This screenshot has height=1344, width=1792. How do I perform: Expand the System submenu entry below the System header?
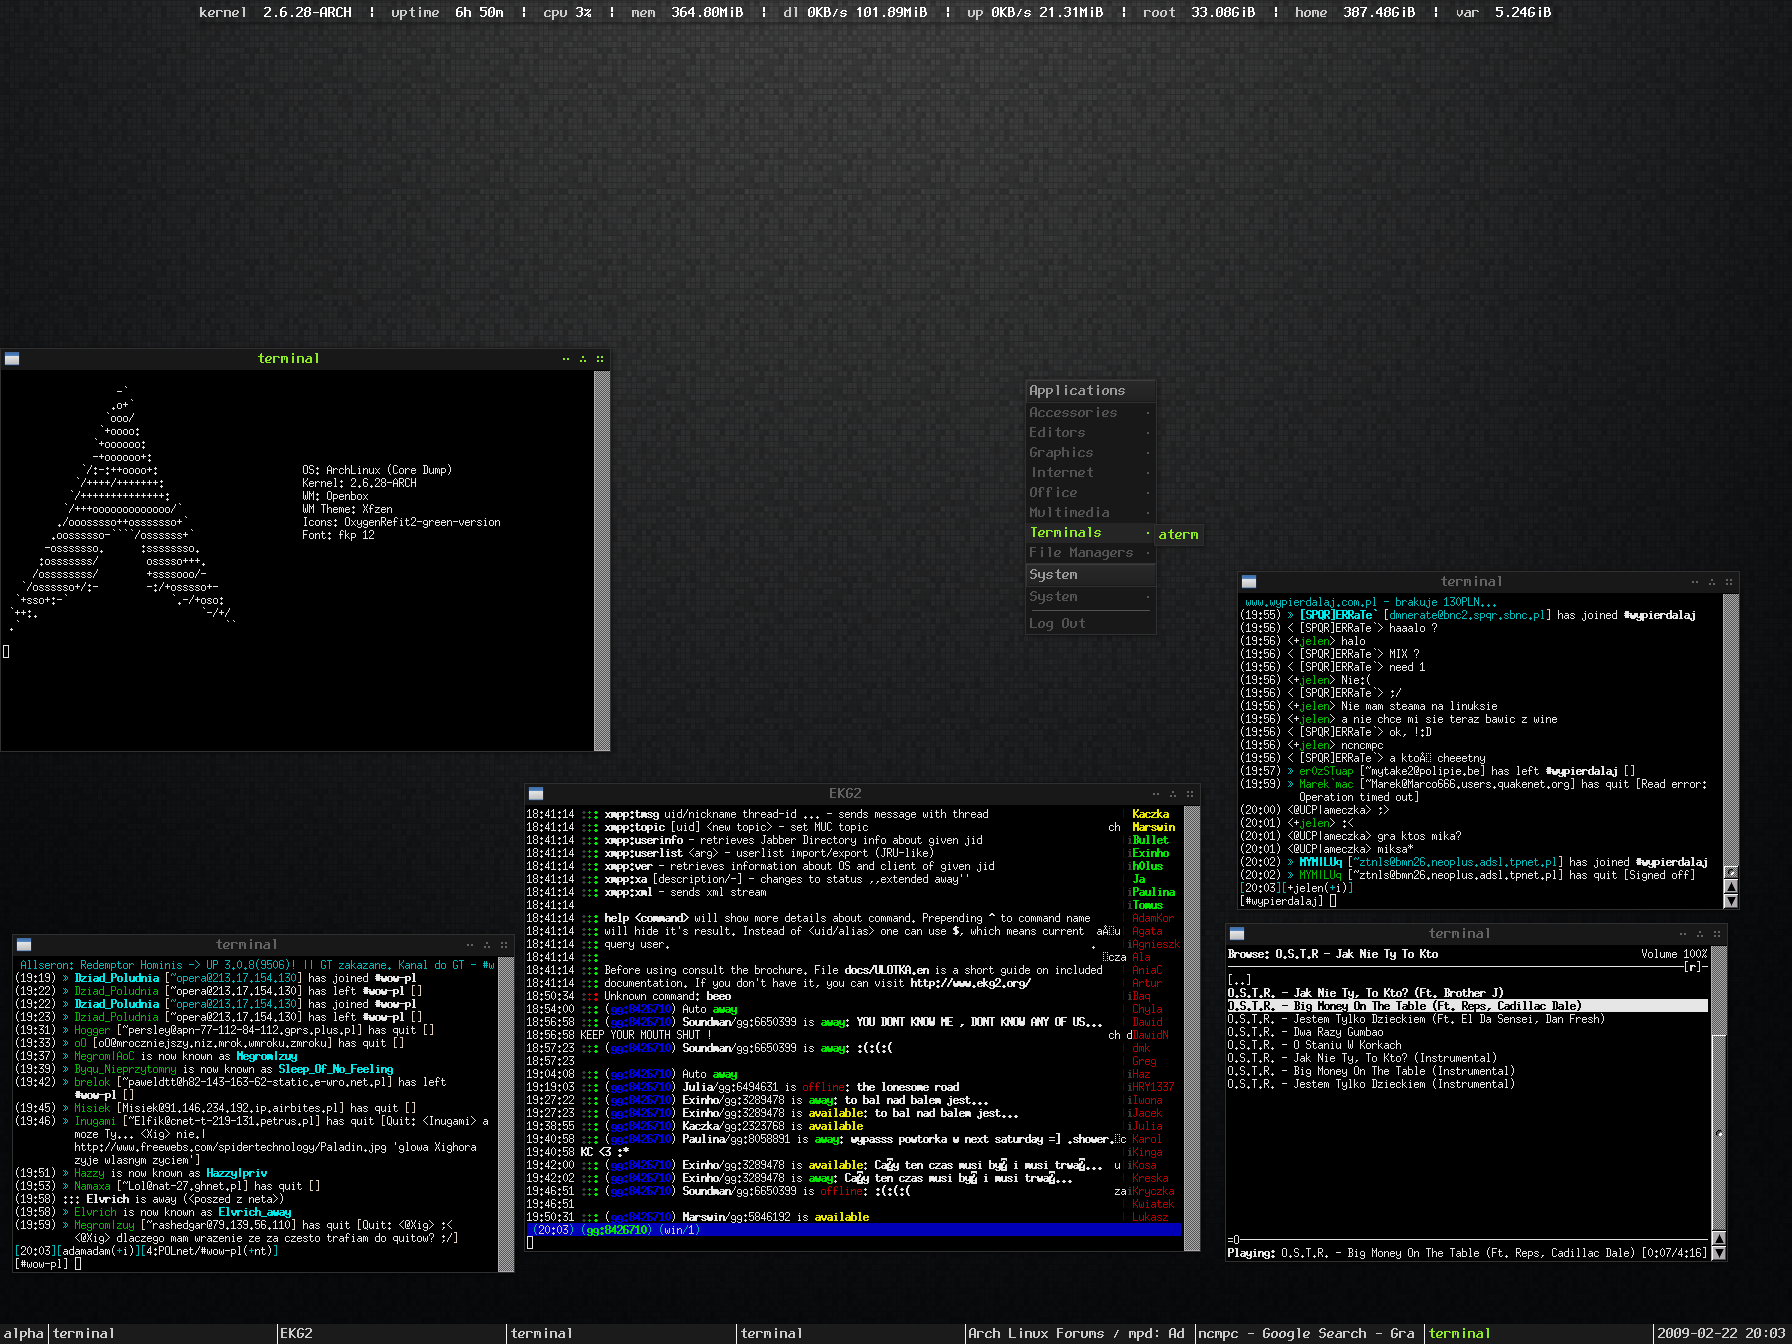tap(1091, 597)
